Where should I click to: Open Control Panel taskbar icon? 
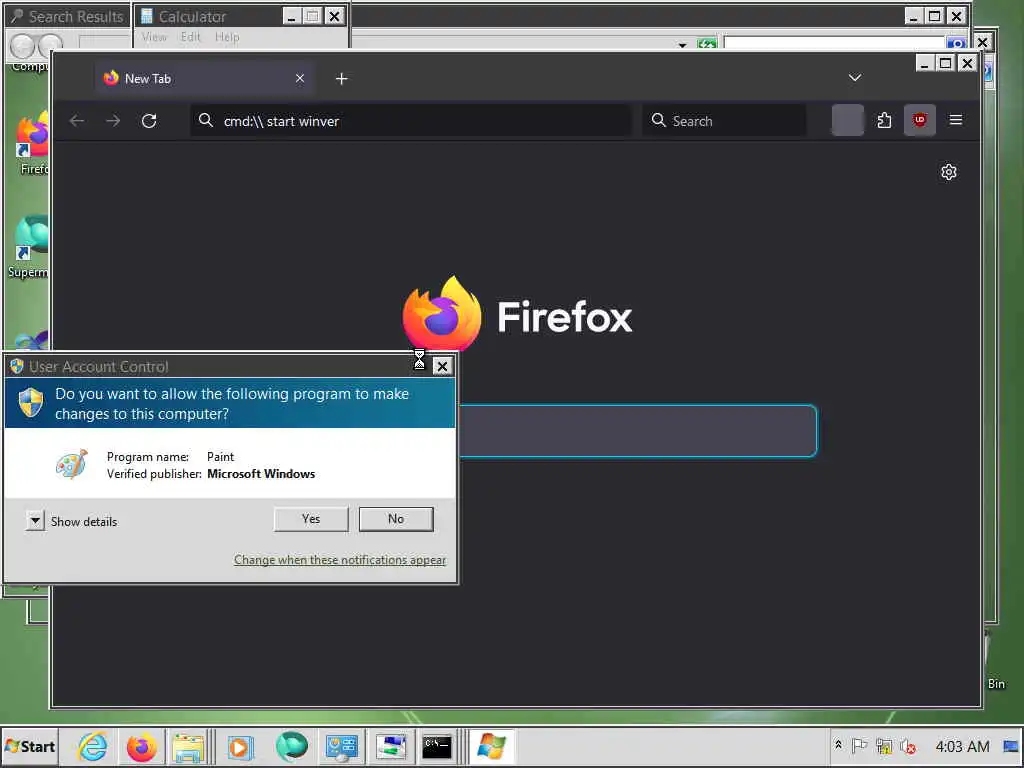point(342,746)
